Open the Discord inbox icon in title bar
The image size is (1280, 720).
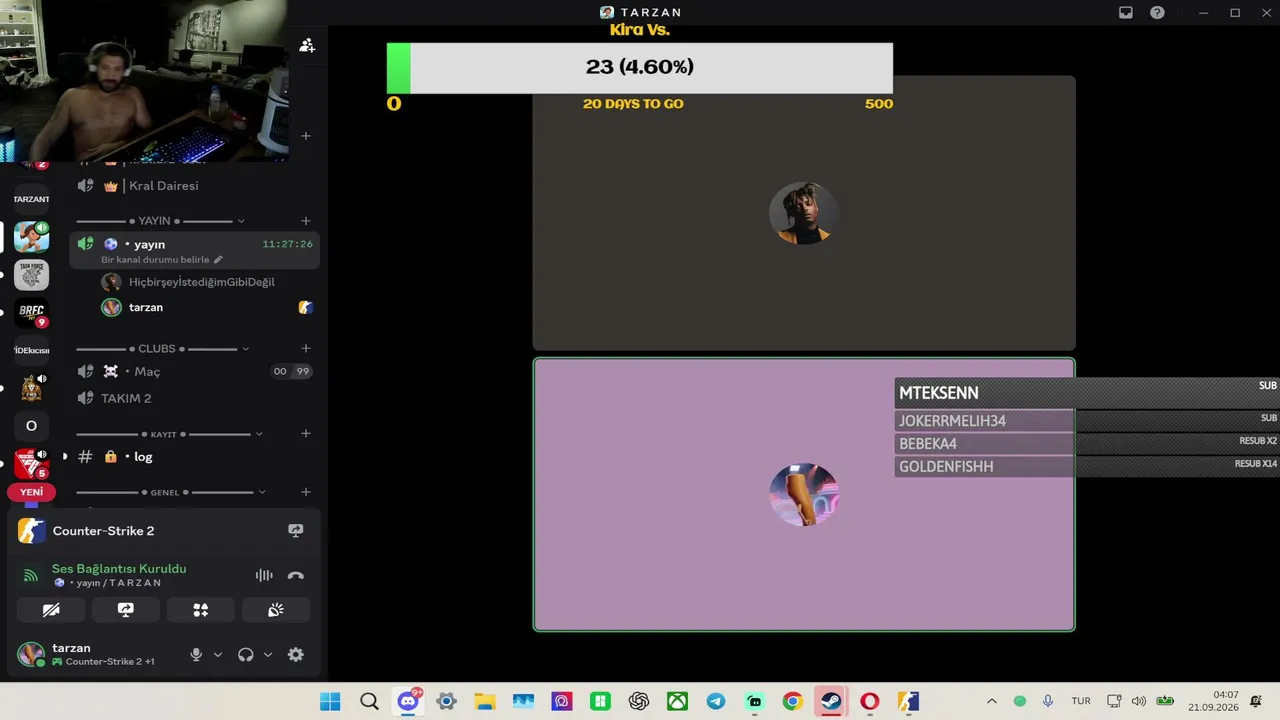(1126, 13)
